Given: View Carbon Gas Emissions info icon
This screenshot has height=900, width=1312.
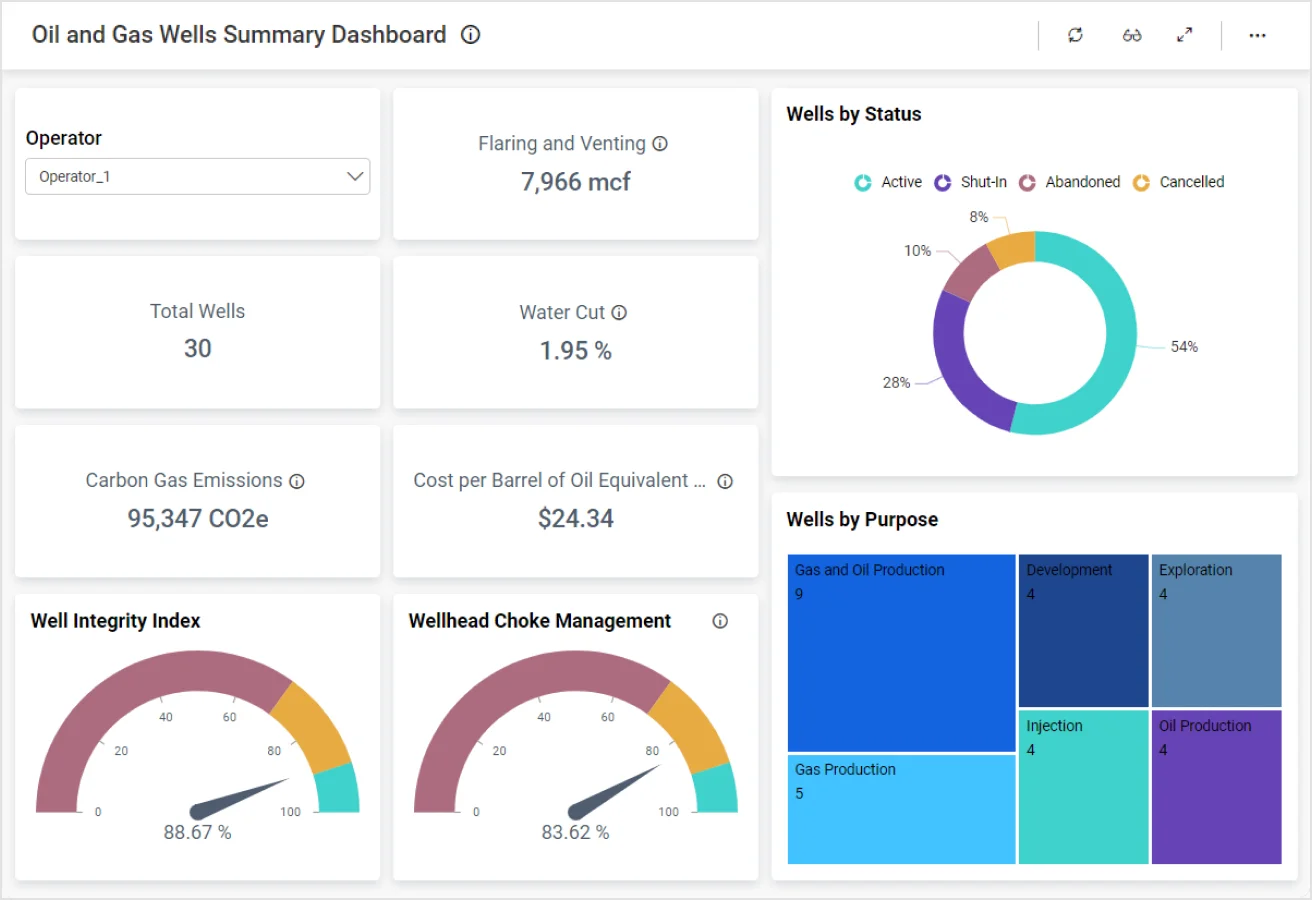Looking at the screenshot, I should pyautogui.click(x=297, y=481).
